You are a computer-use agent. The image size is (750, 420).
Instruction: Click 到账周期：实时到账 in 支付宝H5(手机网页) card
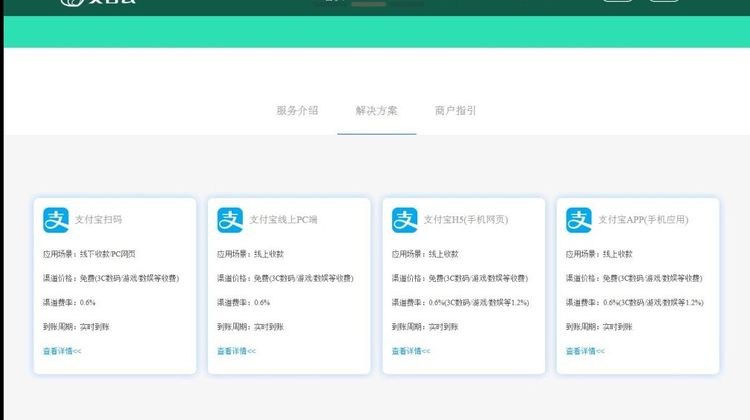coord(425,327)
